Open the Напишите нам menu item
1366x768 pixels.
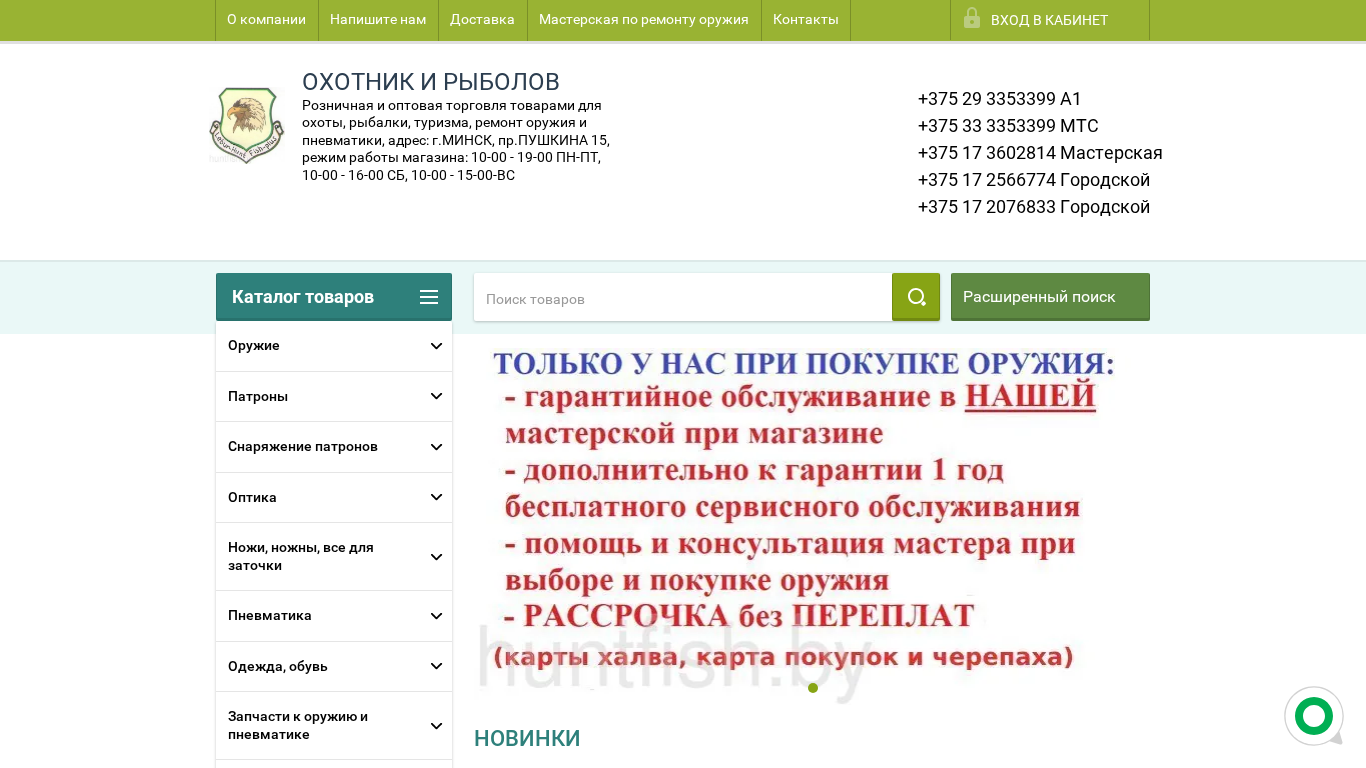click(378, 20)
